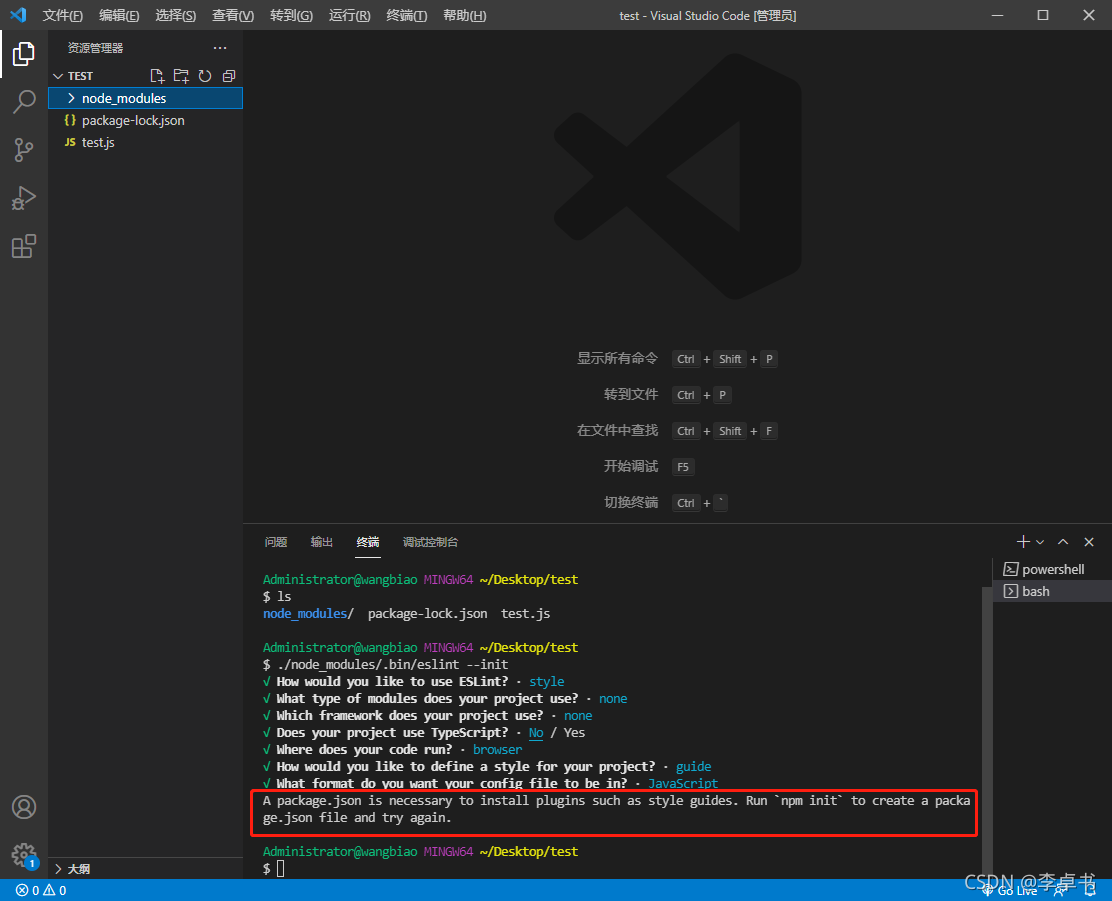1112x901 pixels.
Task: Refresh the explorer file tree
Action: click(205, 76)
